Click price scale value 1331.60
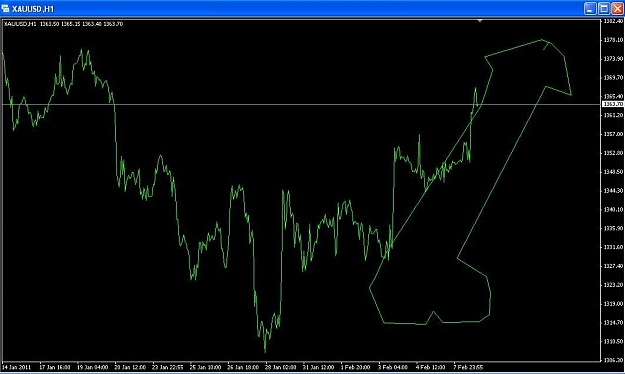Screen dimensions: 625x374 (613, 247)
